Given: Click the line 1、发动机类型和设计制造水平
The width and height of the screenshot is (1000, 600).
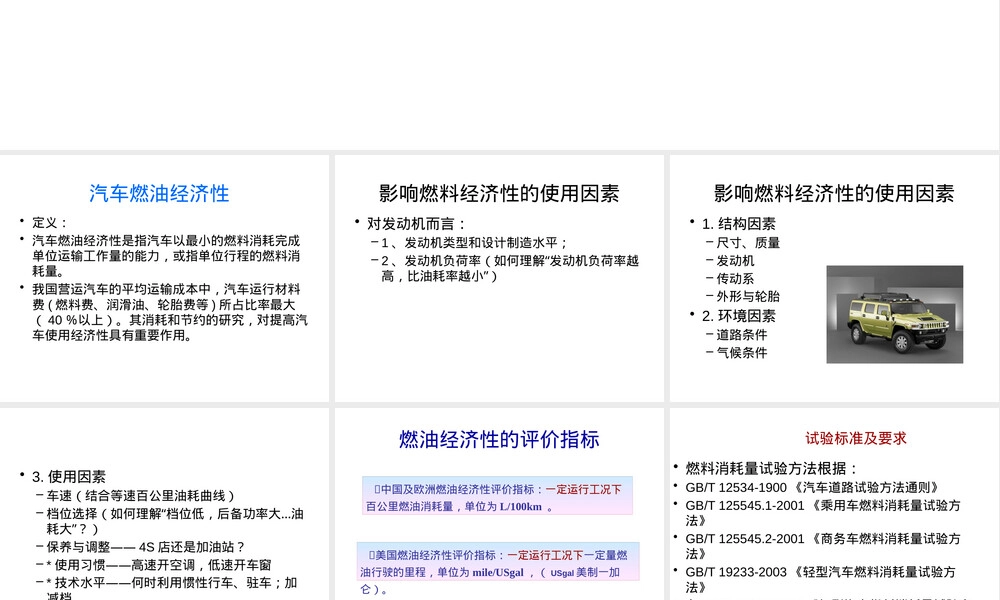Looking at the screenshot, I should (x=474, y=243).
